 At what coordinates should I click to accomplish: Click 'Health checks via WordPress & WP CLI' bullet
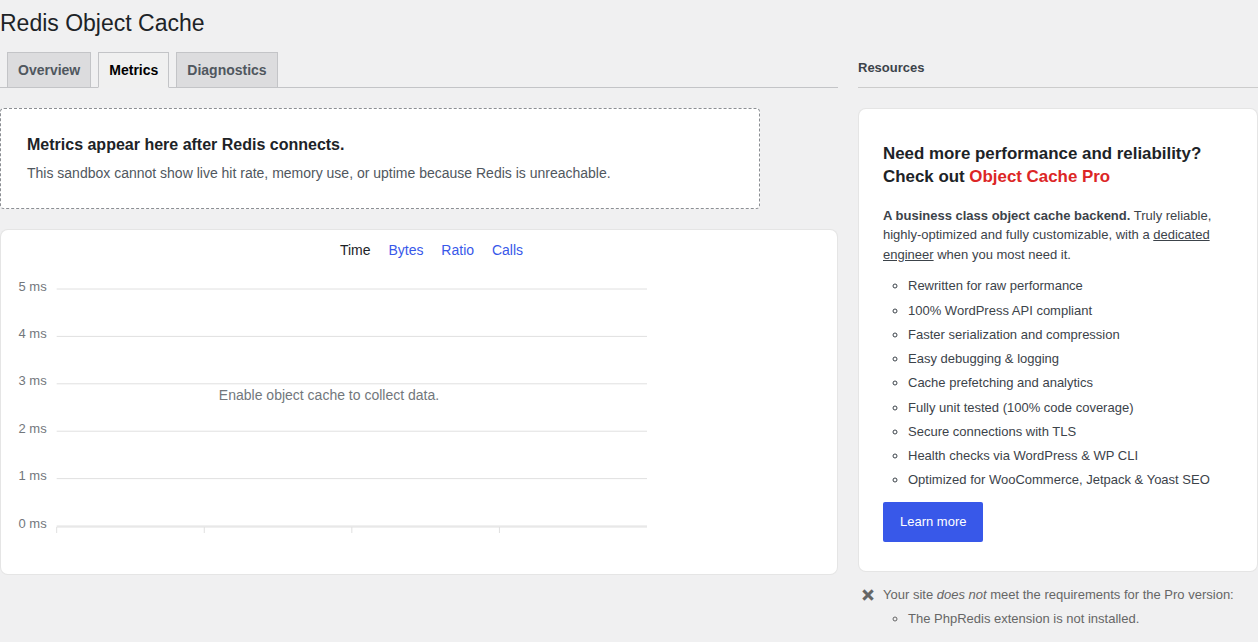1023,456
